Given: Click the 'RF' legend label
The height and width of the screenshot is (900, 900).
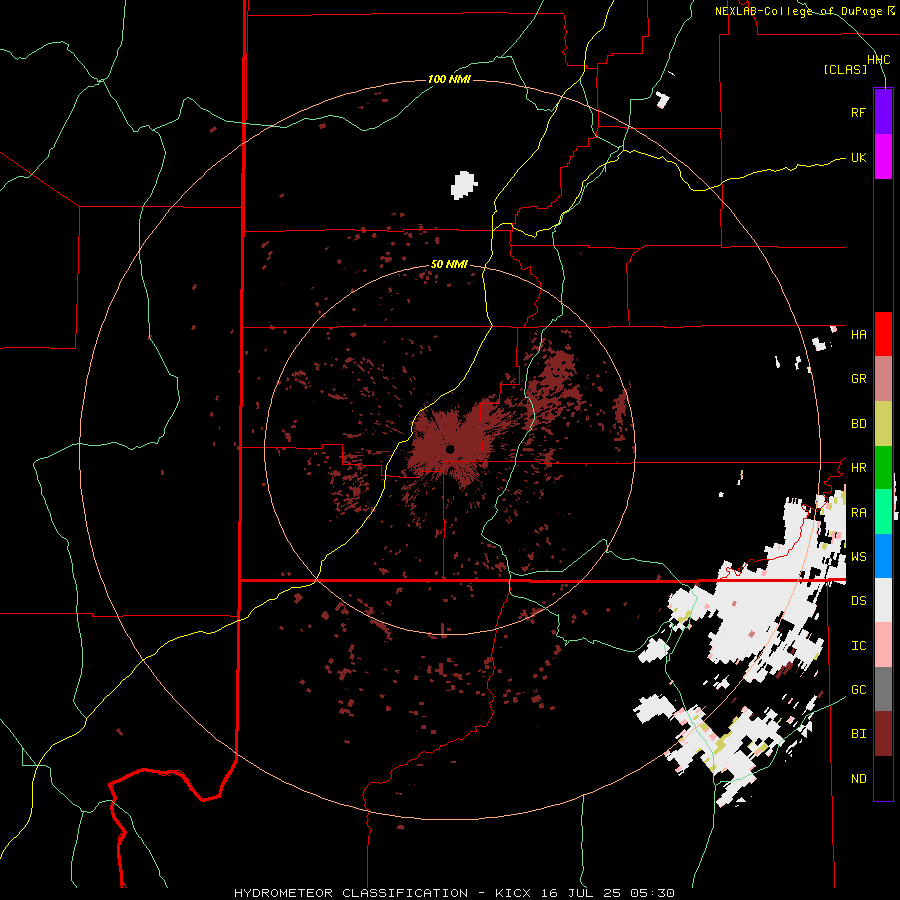Looking at the screenshot, I should click(x=858, y=112).
